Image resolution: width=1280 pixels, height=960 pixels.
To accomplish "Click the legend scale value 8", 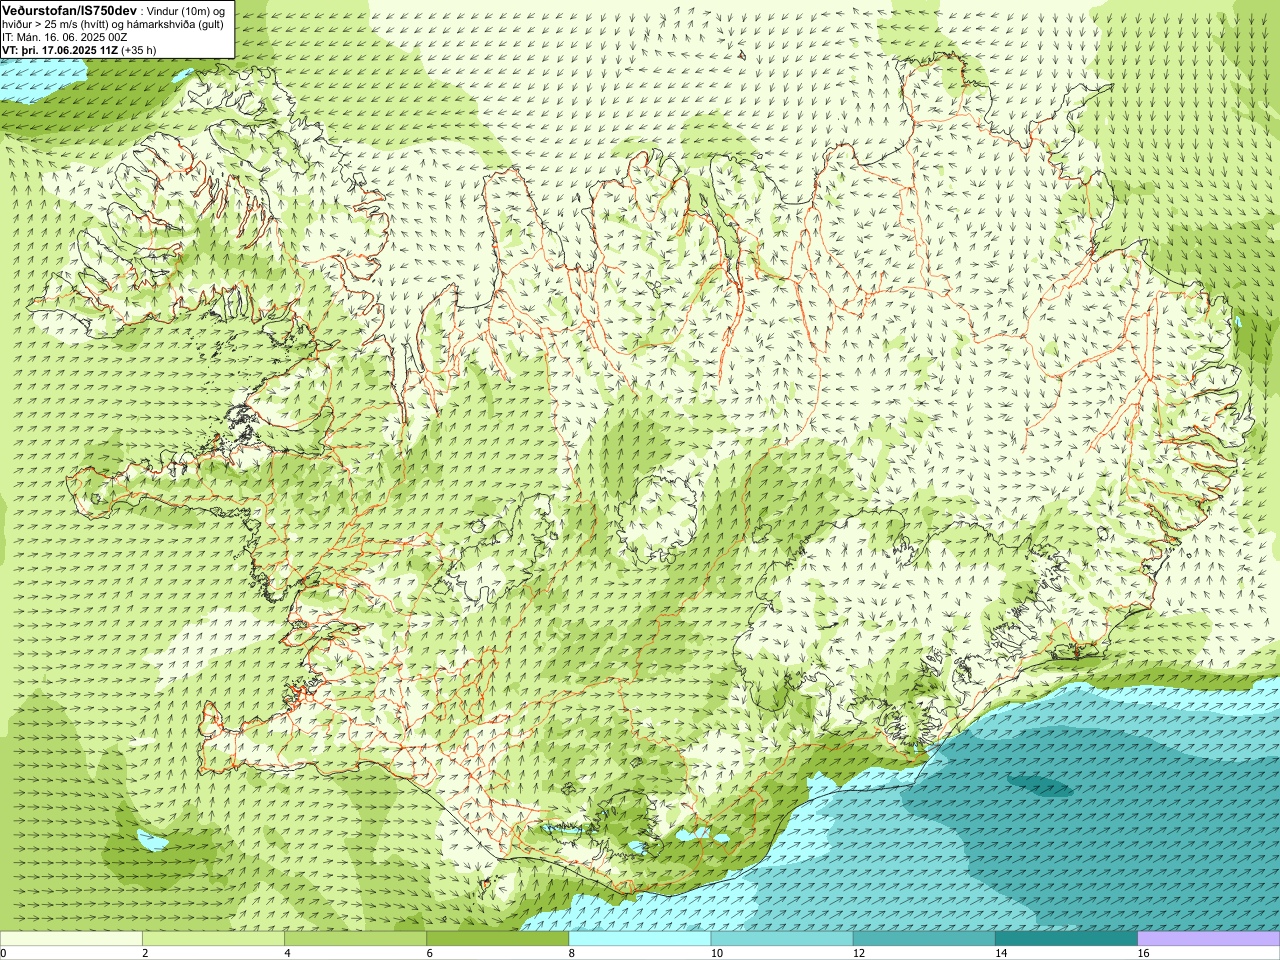I will [x=572, y=953].
